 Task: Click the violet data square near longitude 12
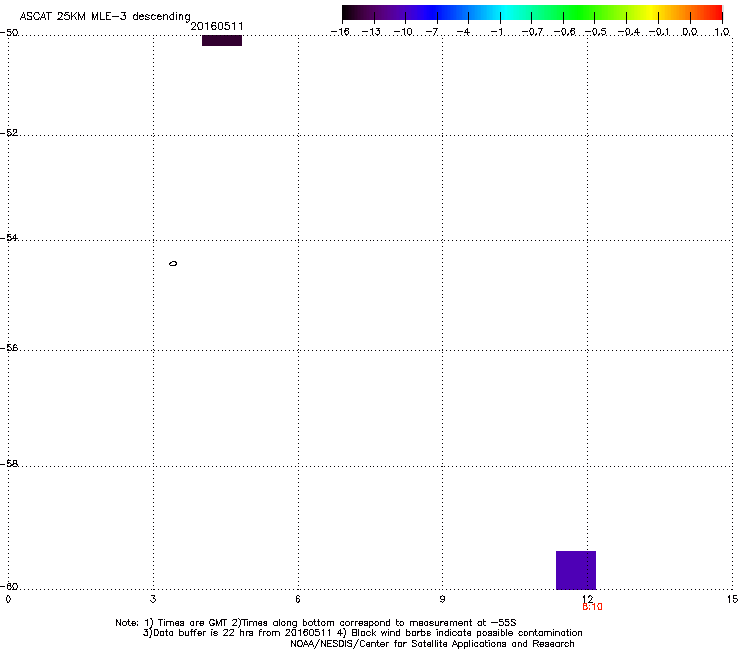tap(576, 570)
